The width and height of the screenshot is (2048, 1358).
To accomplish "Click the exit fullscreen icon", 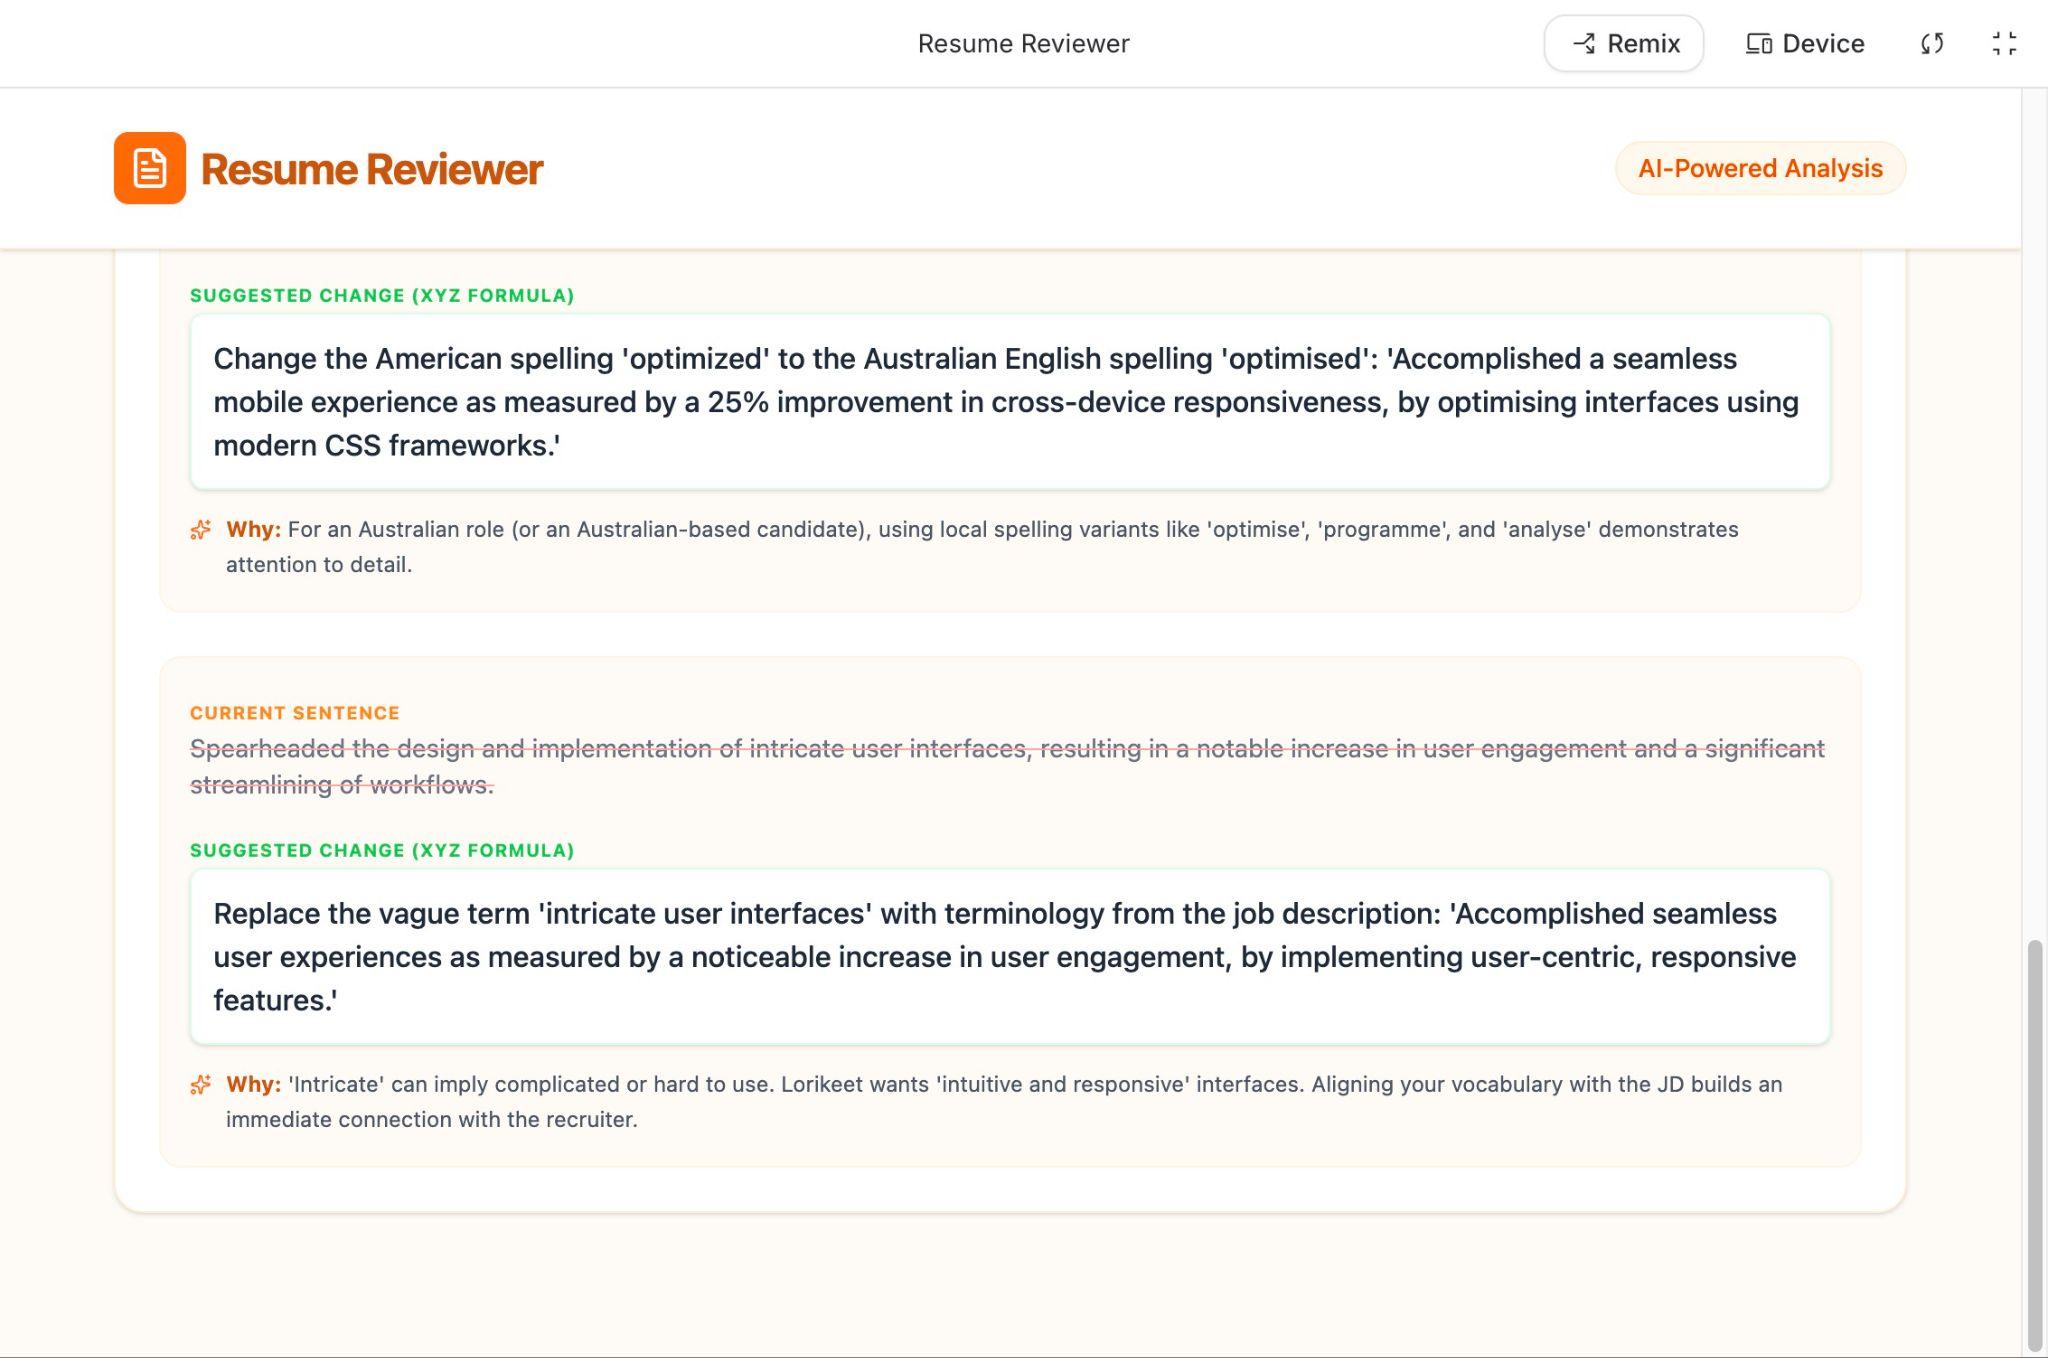I will point(2004,44).
